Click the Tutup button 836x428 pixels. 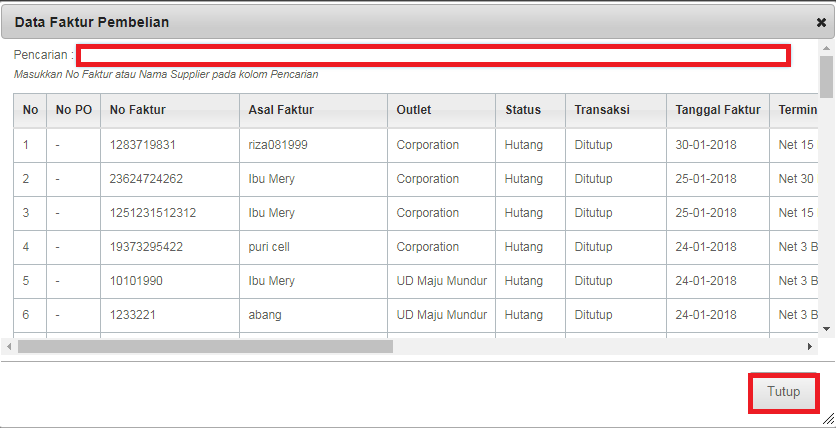click(x=783, y=392)
